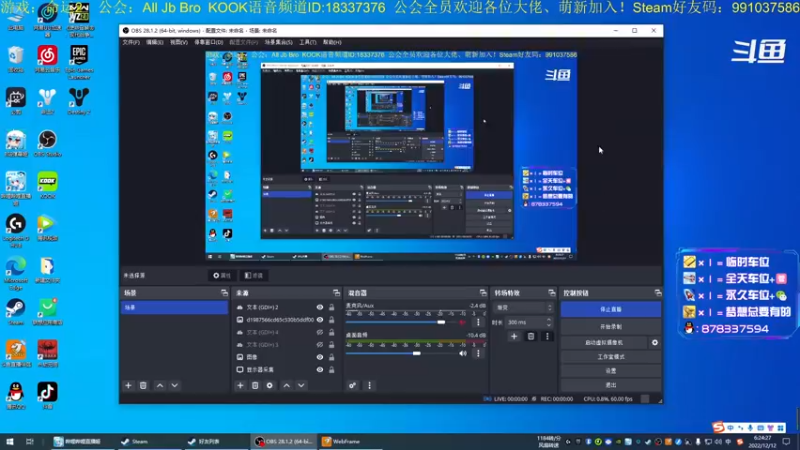Open virtual camera settings gear
This screenshot has height=450, width=800.
click(x=655, y=342)
